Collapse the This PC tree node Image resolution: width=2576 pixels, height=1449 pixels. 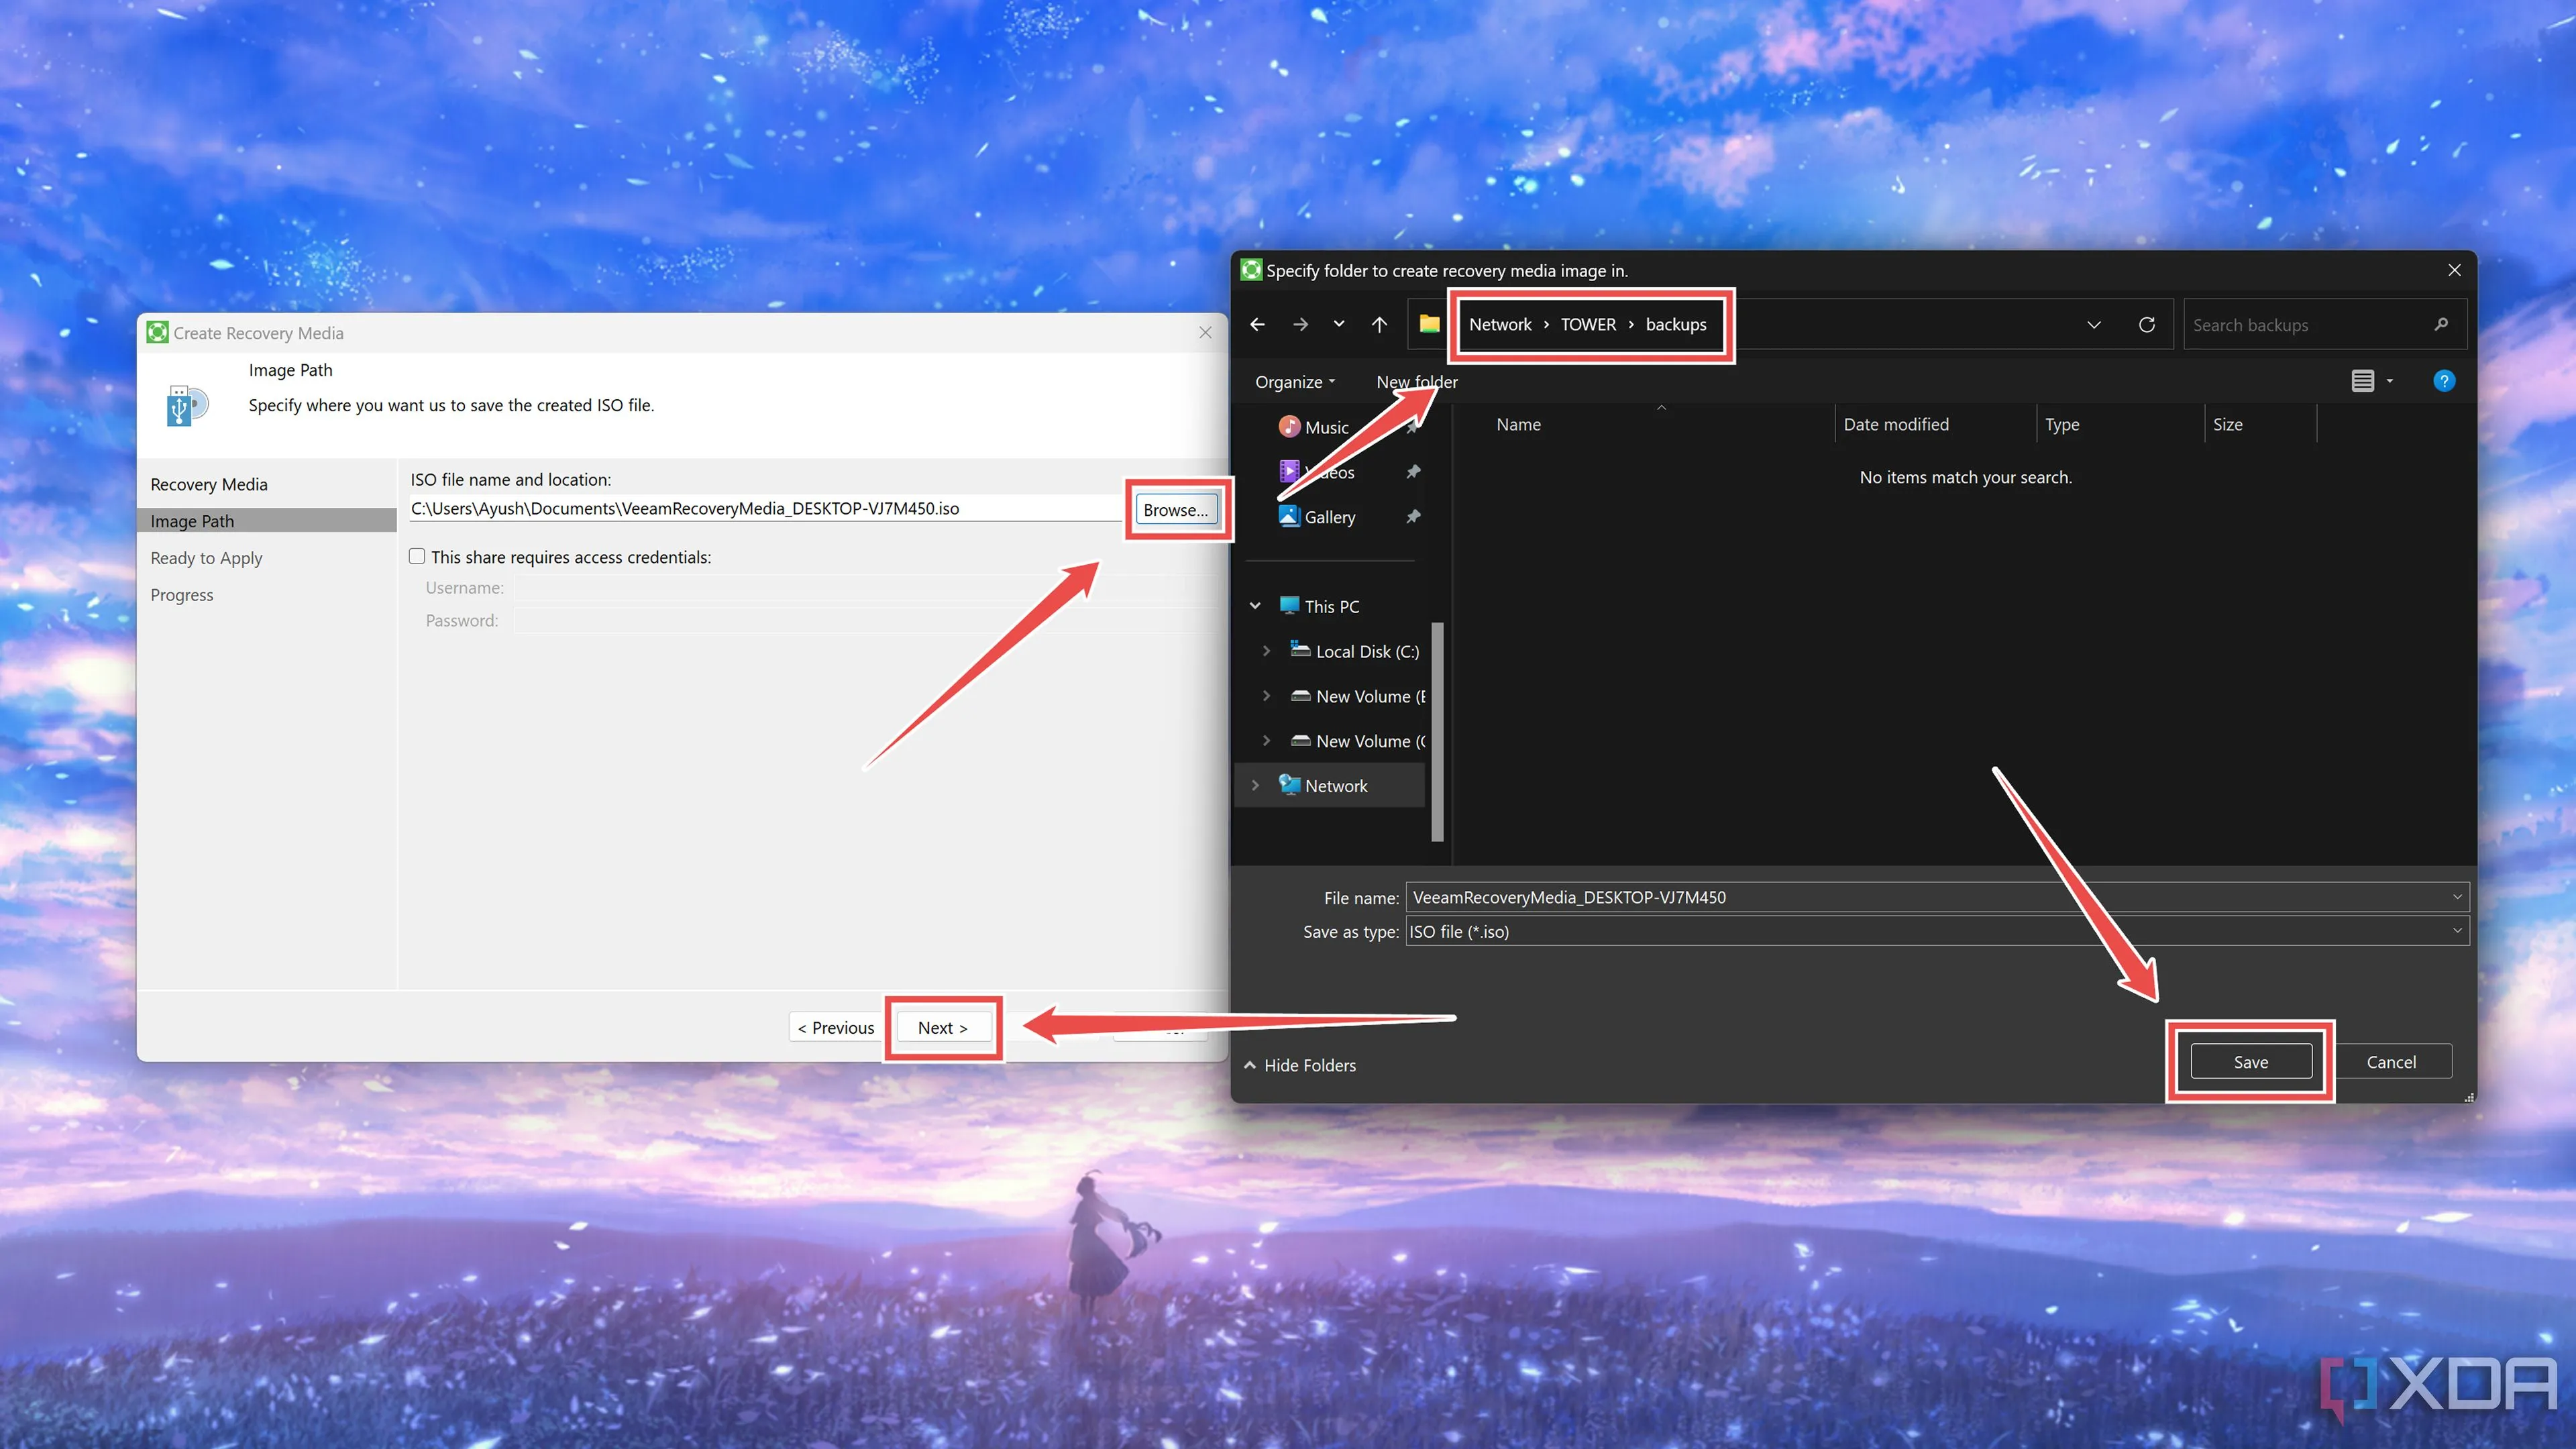coord(1255,606)
